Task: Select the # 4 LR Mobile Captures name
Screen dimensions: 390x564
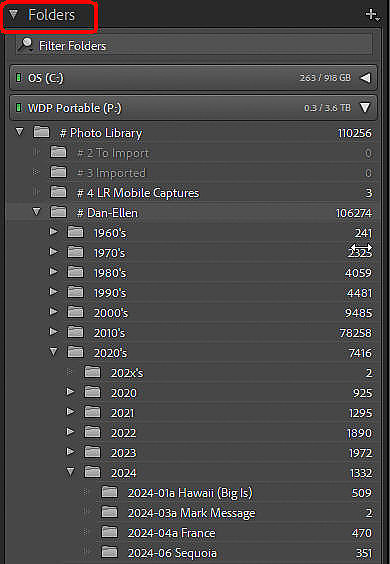Action: click(138, 193)
